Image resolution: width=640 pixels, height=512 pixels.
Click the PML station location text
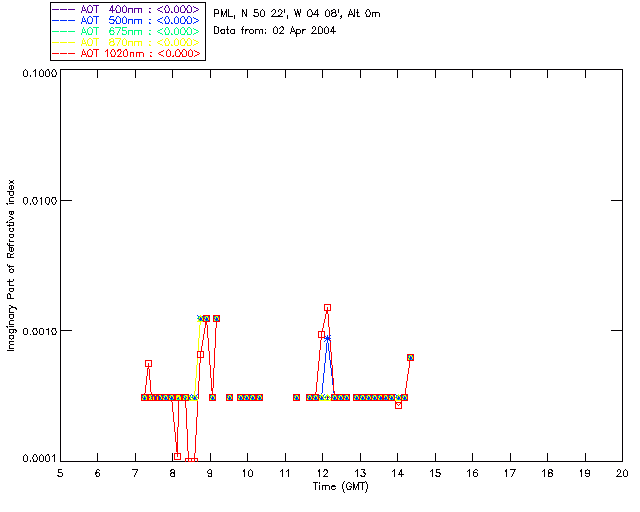click(x=297, y=14)
